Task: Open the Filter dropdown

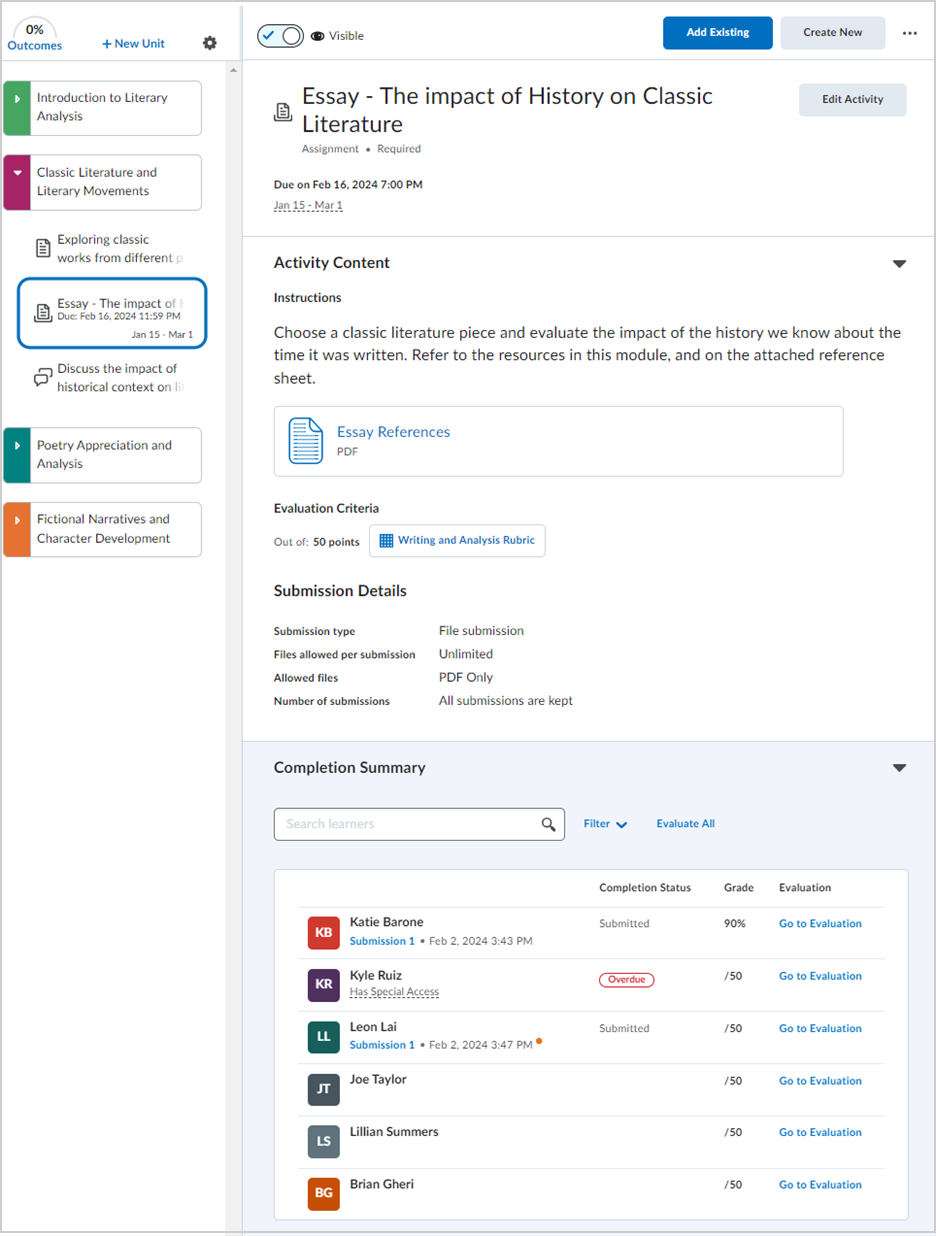Action: (x=605, y=824)
